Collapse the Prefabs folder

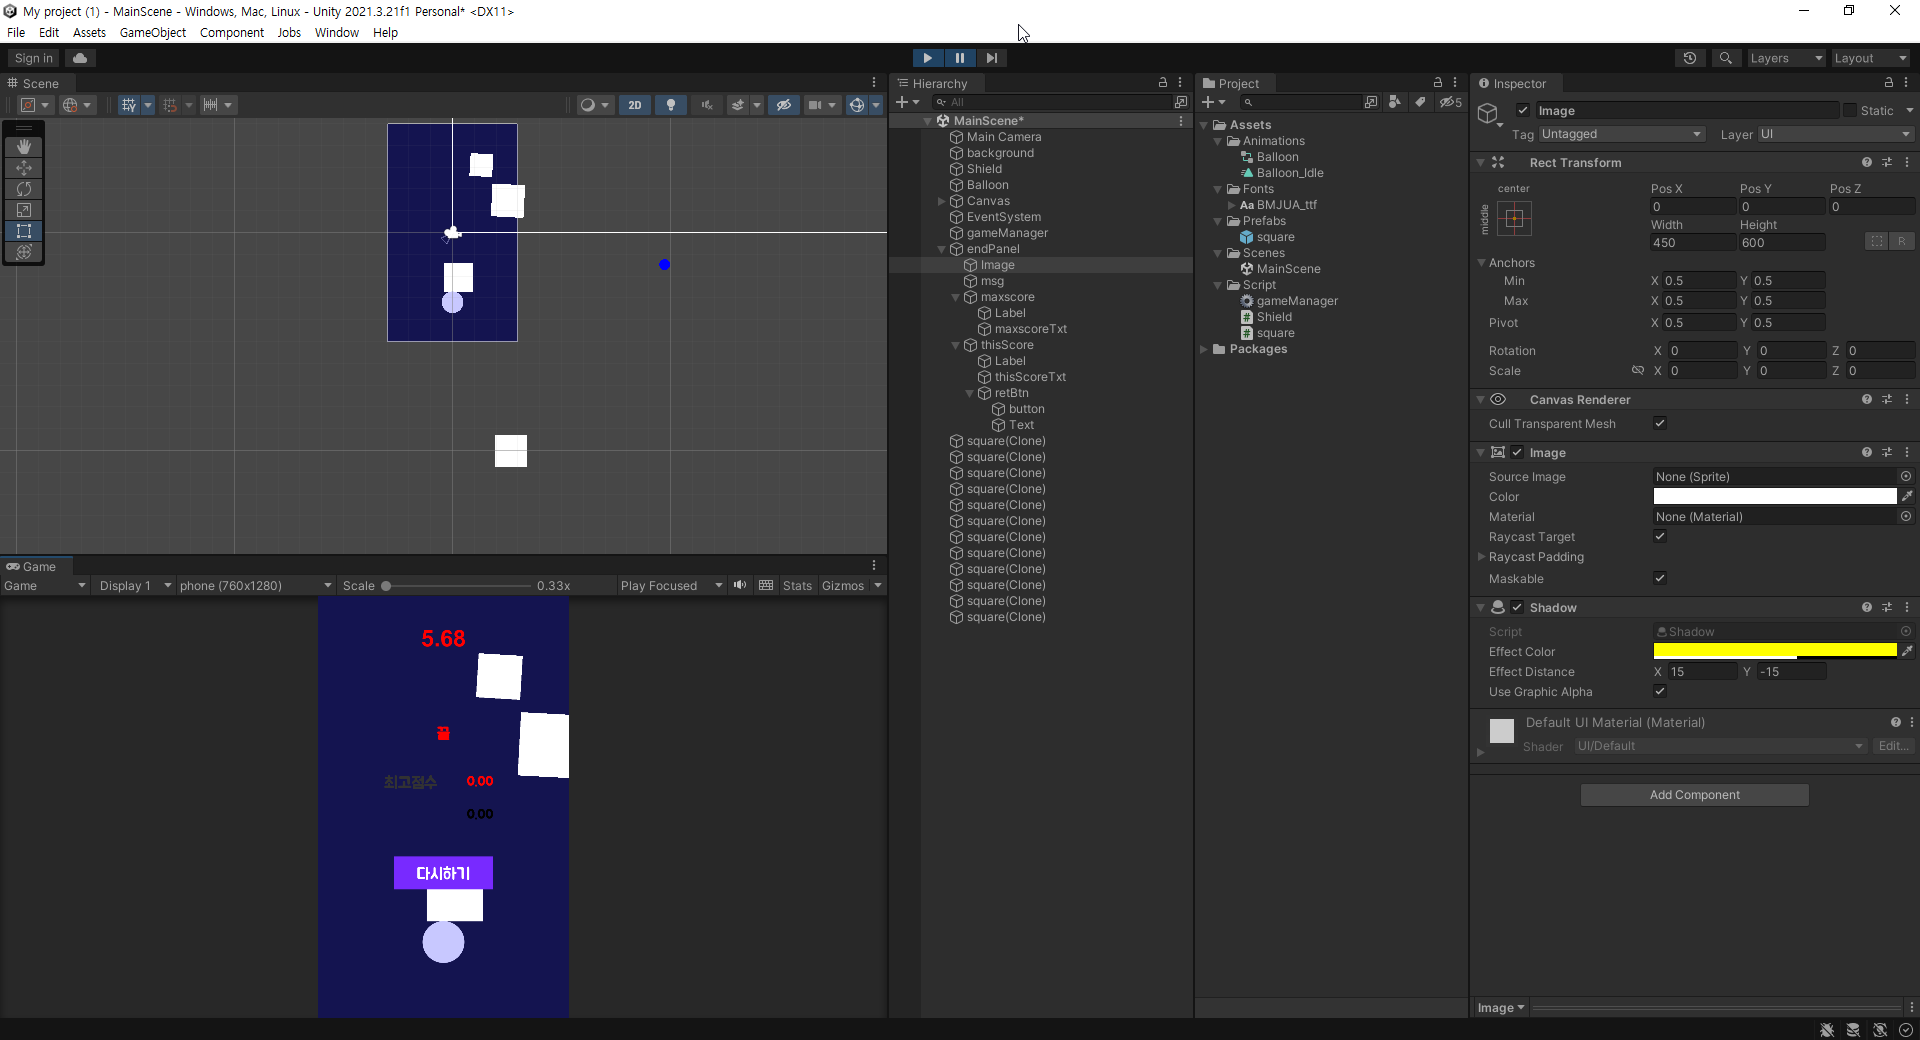[1218, 222]
